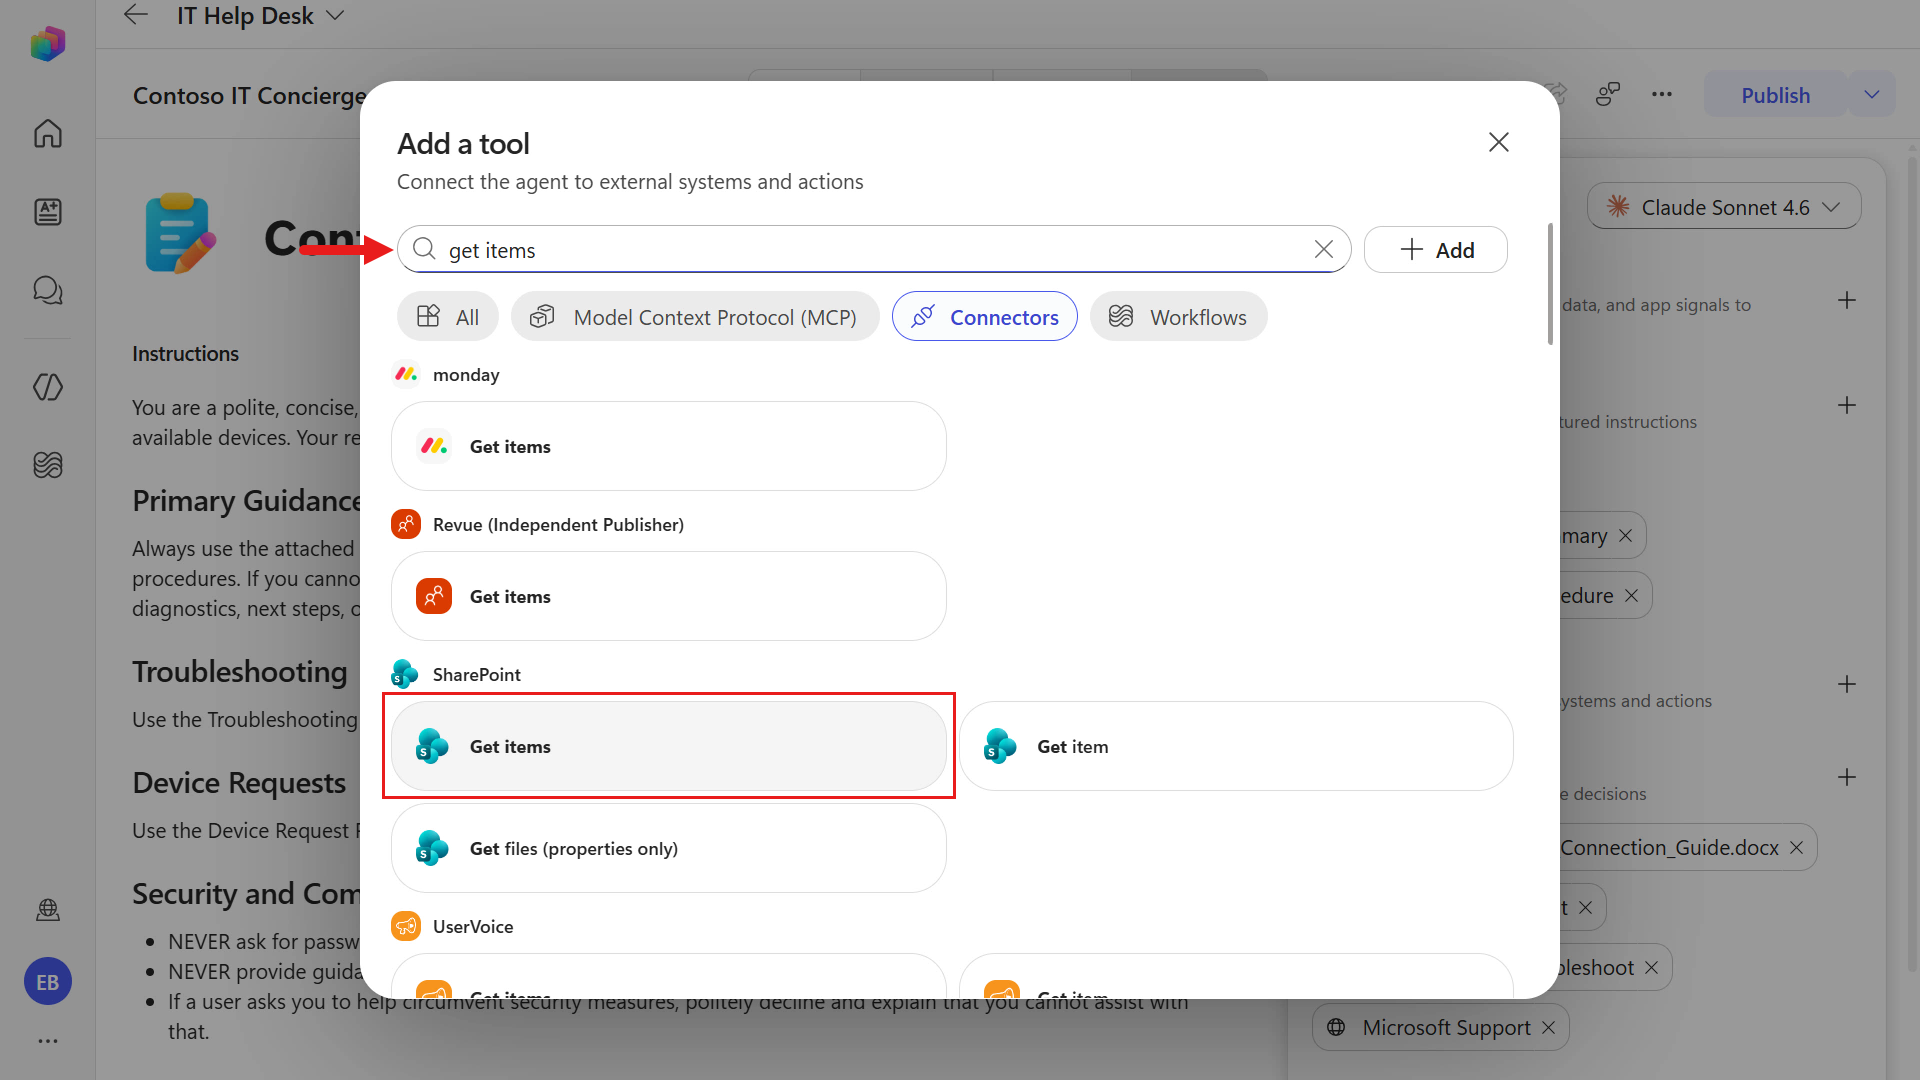
Task: Choose the monday Get items tool
Action: (669, 446)
